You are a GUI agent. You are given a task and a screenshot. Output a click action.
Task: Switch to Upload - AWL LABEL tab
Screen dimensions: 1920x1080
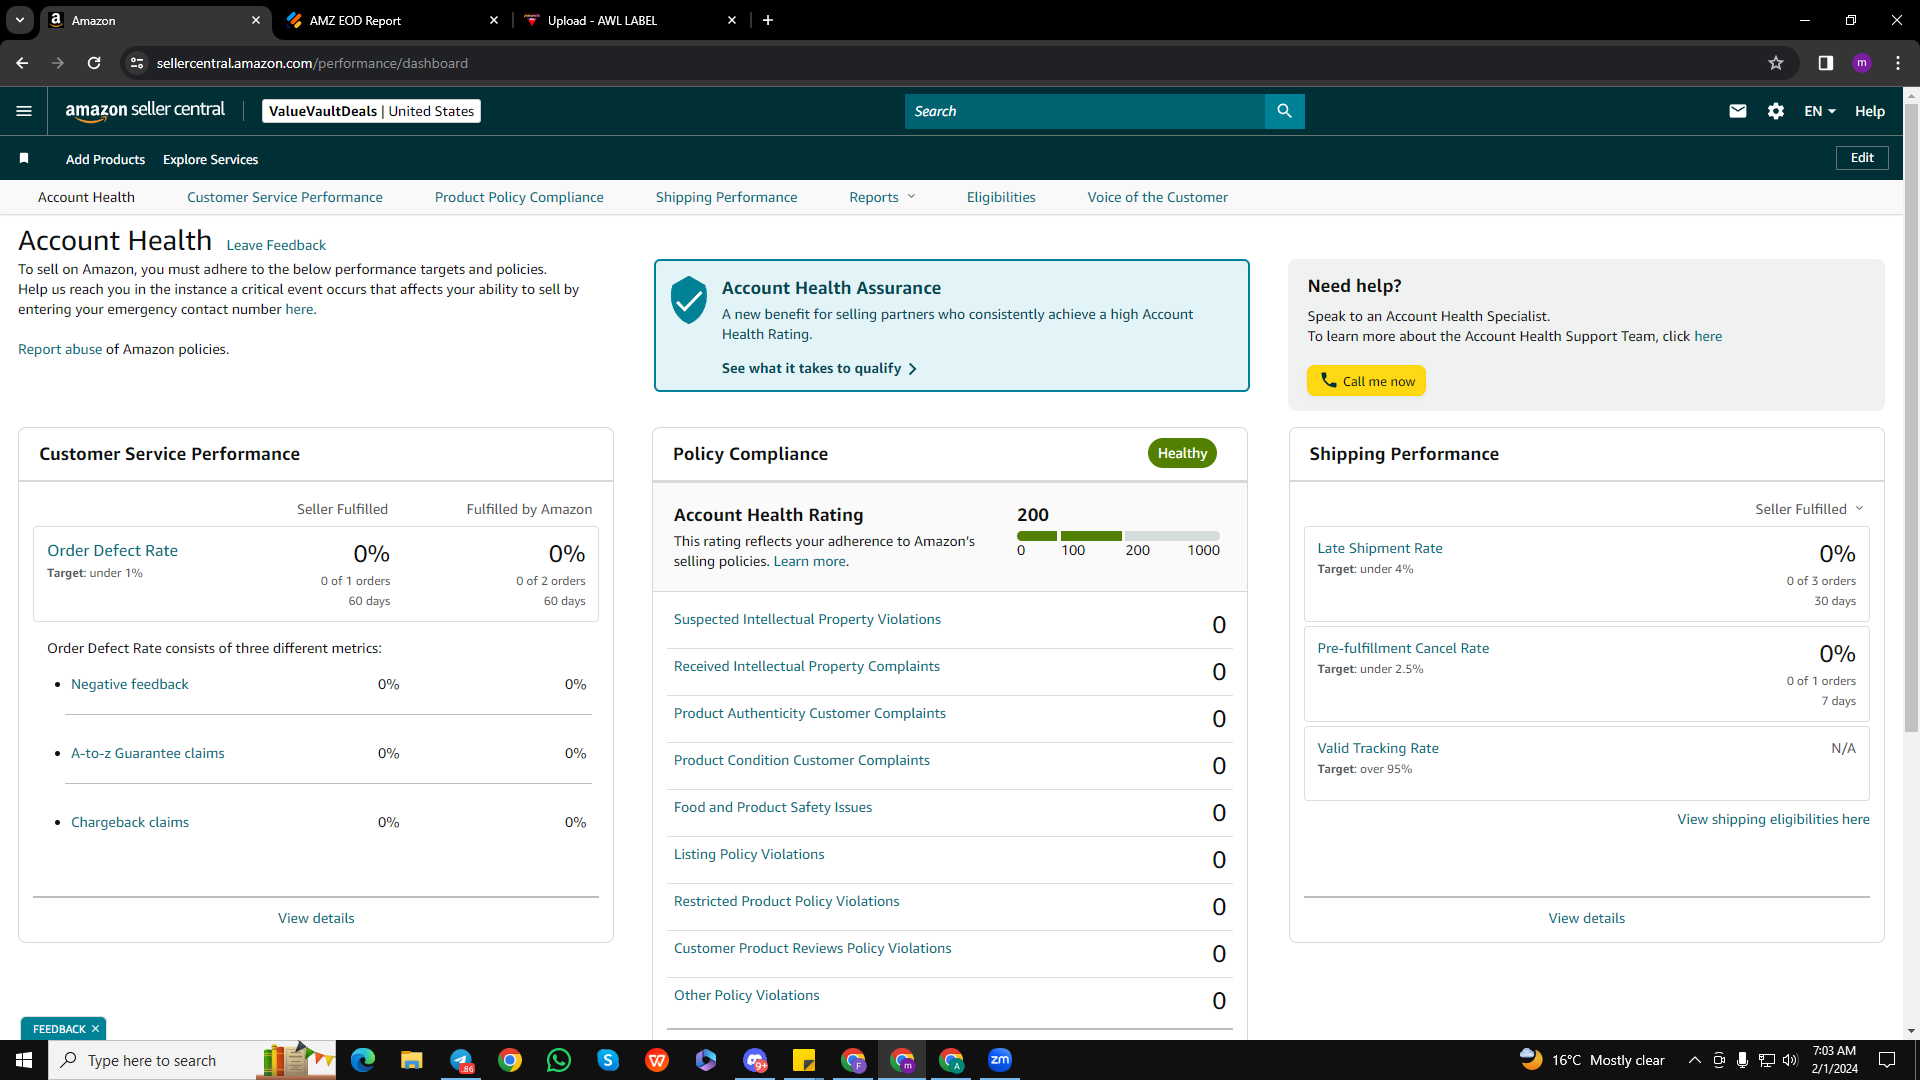pos(630,20)
